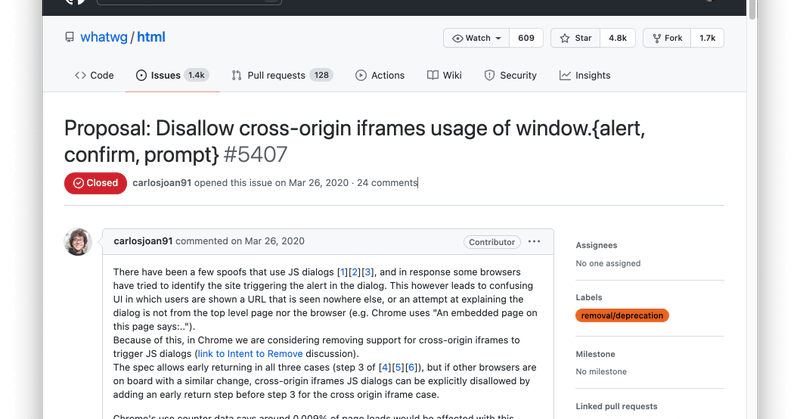Open the comment three-dots options menu
Viewport: 800px width, 419px height.
534,241
